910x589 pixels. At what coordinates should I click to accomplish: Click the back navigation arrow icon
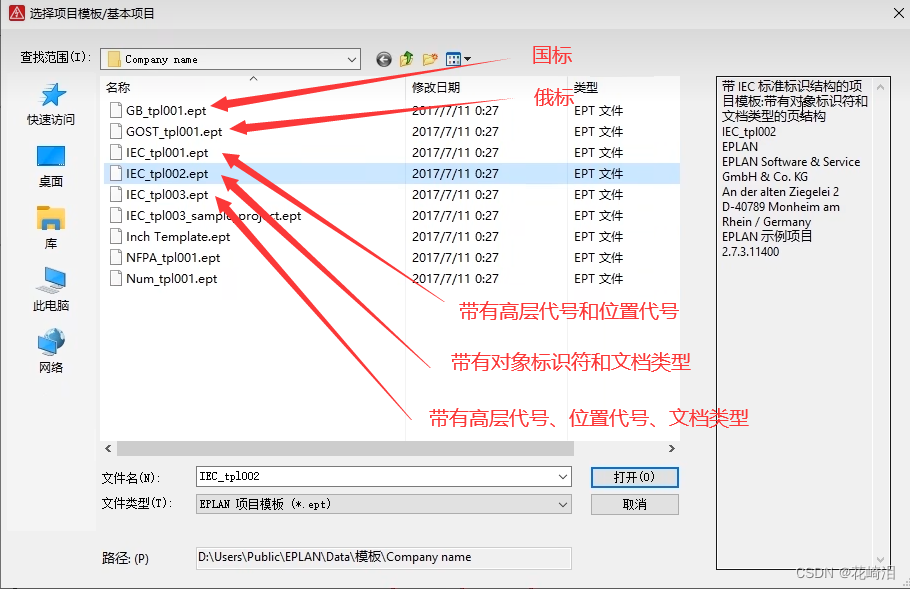(384, 59)
